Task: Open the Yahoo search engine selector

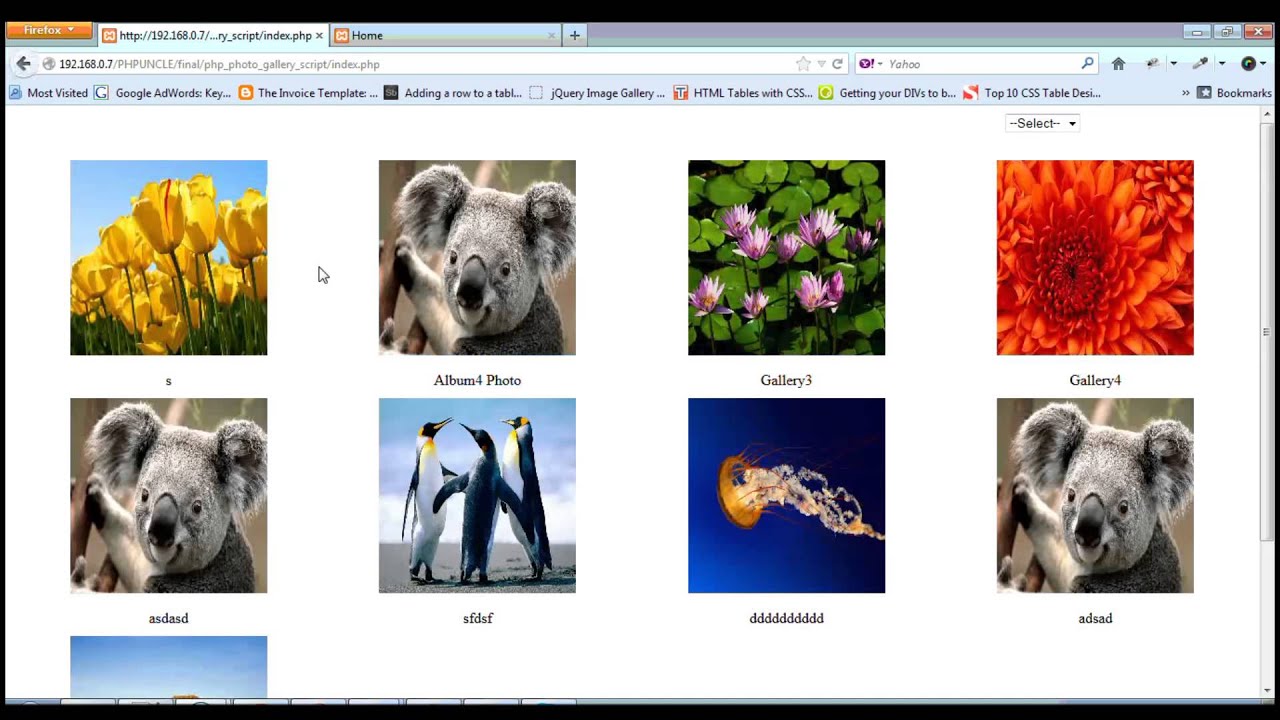Action: [871, 64]
